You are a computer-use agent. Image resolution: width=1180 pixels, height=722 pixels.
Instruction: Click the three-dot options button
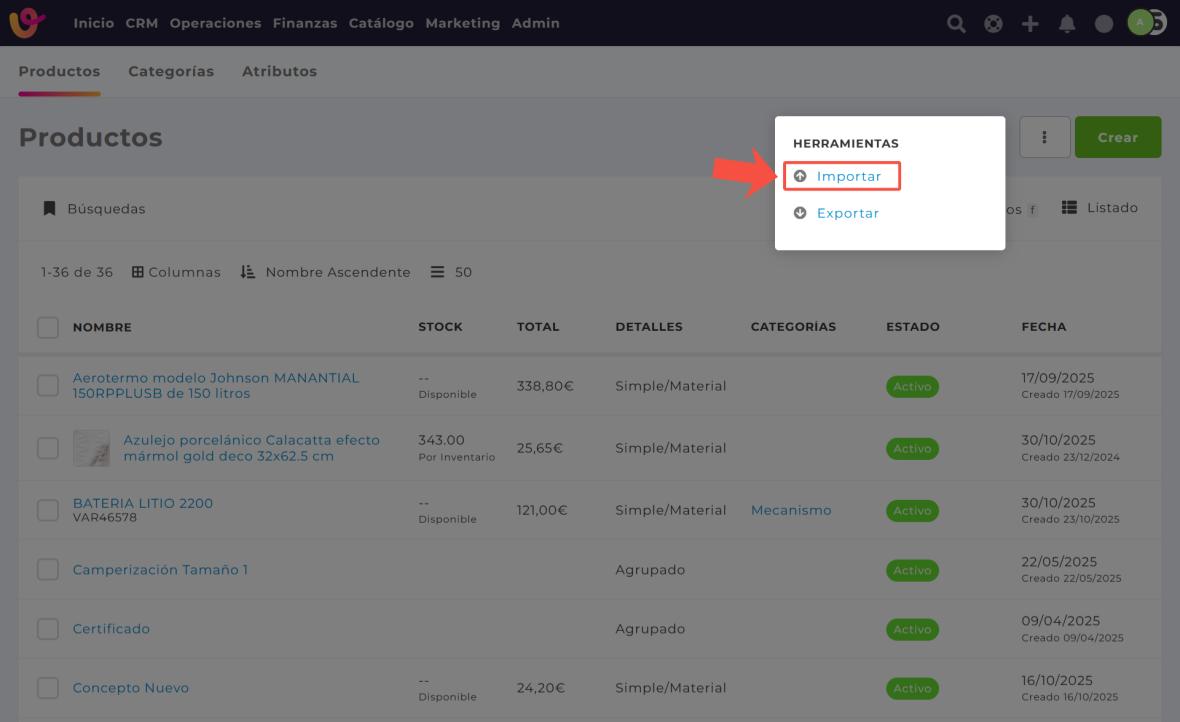[x=1045, y=137]
